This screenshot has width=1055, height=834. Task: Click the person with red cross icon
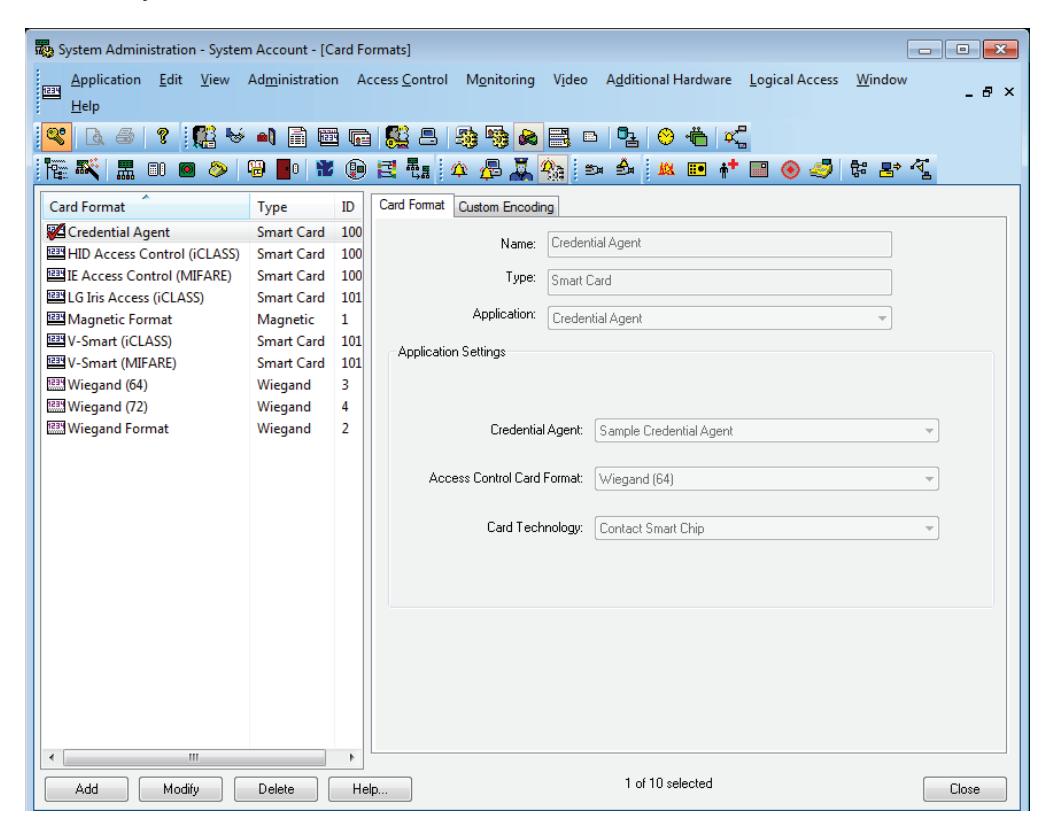[728, 169]
